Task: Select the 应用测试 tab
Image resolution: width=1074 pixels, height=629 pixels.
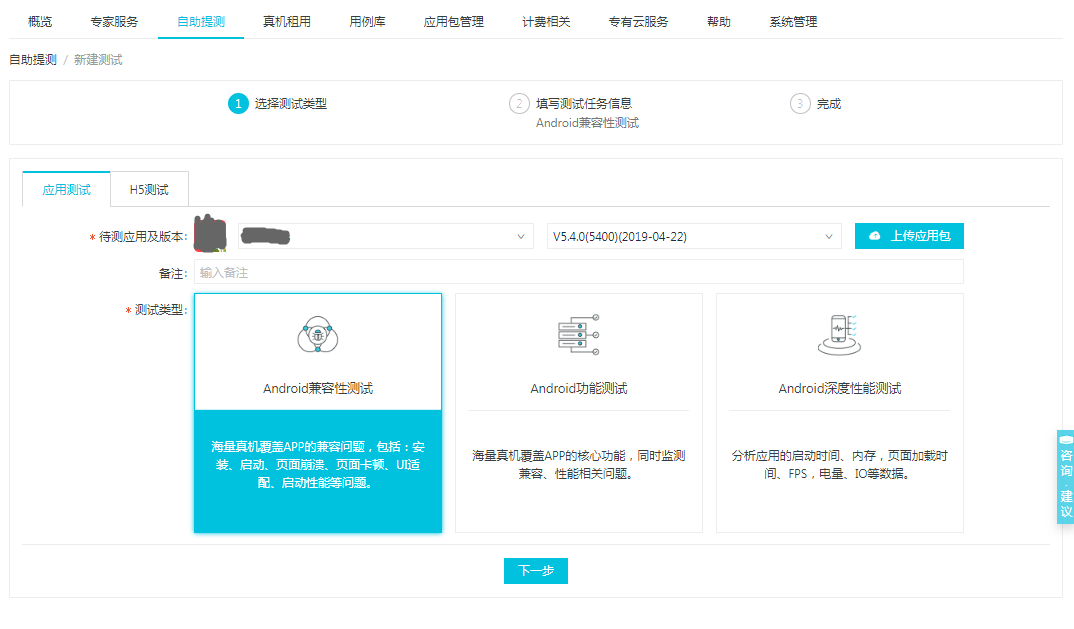Action: pyautogui.click(x=66, y=190)
